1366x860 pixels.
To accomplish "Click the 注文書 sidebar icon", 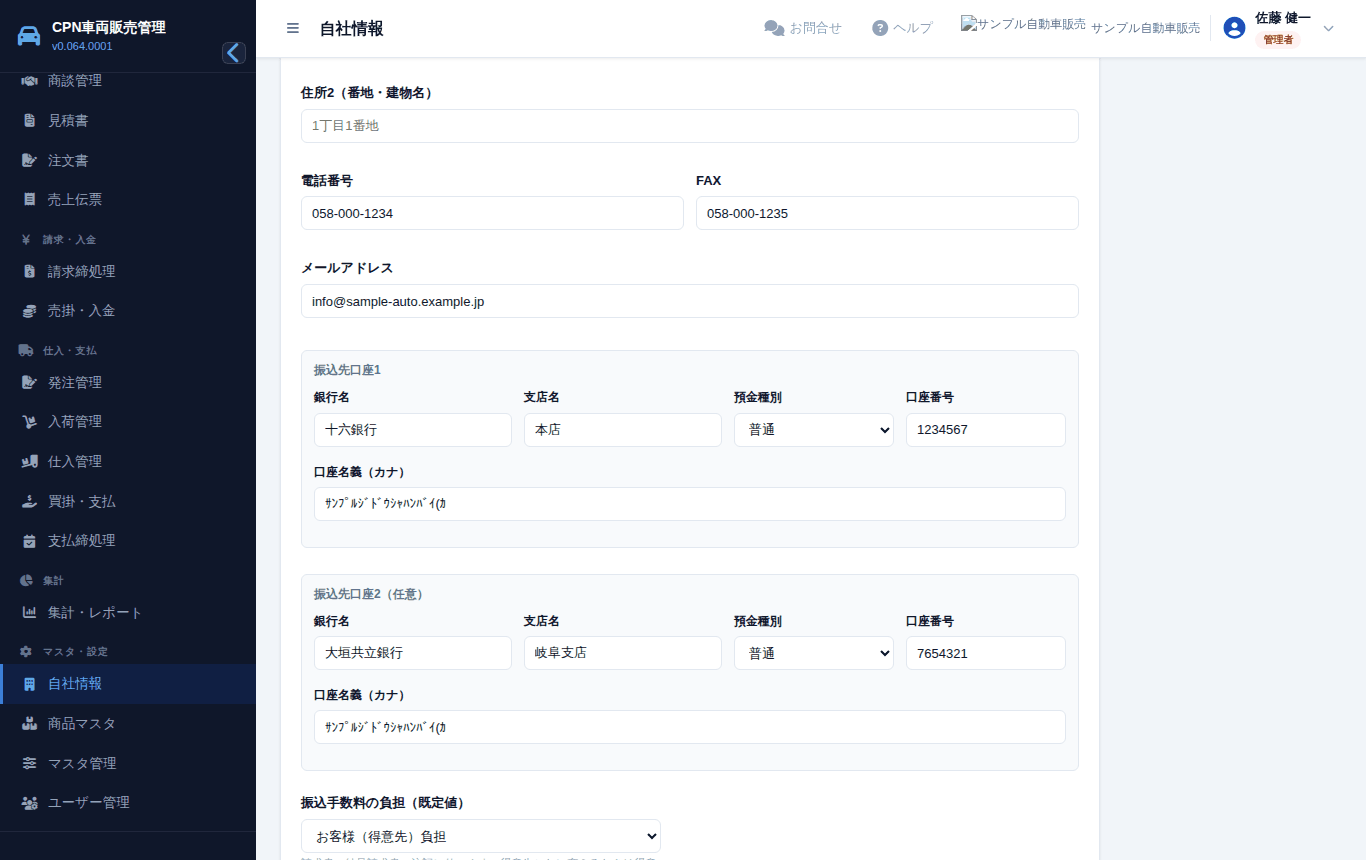I will (30, 160).
